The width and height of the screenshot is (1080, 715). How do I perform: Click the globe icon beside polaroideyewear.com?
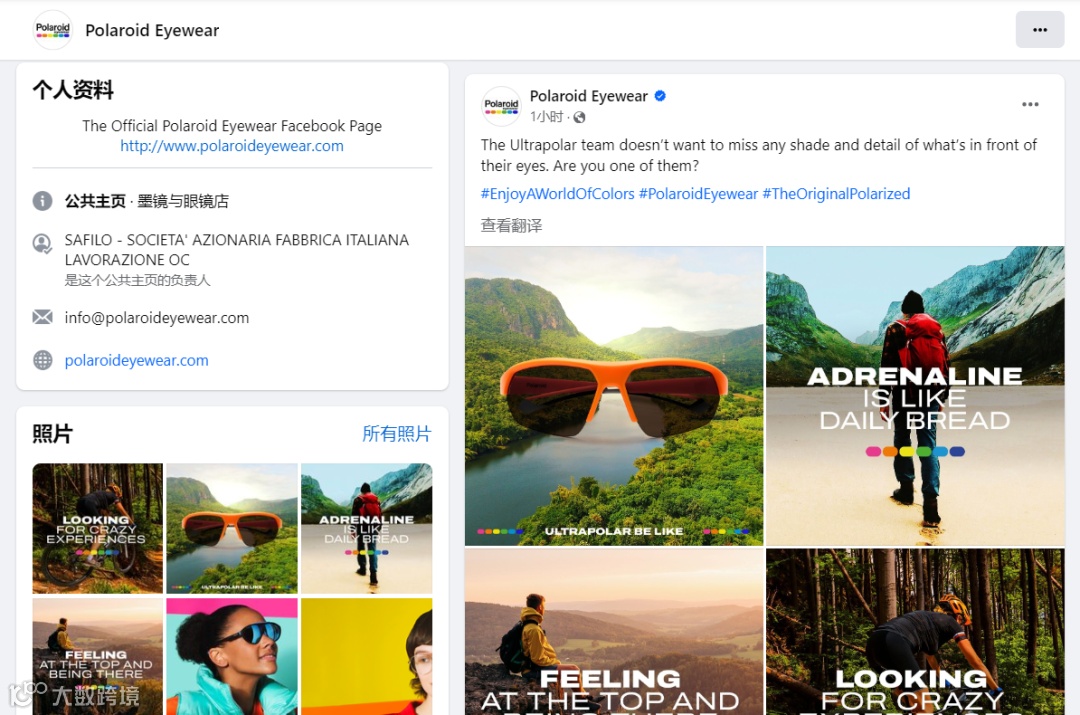41,362
